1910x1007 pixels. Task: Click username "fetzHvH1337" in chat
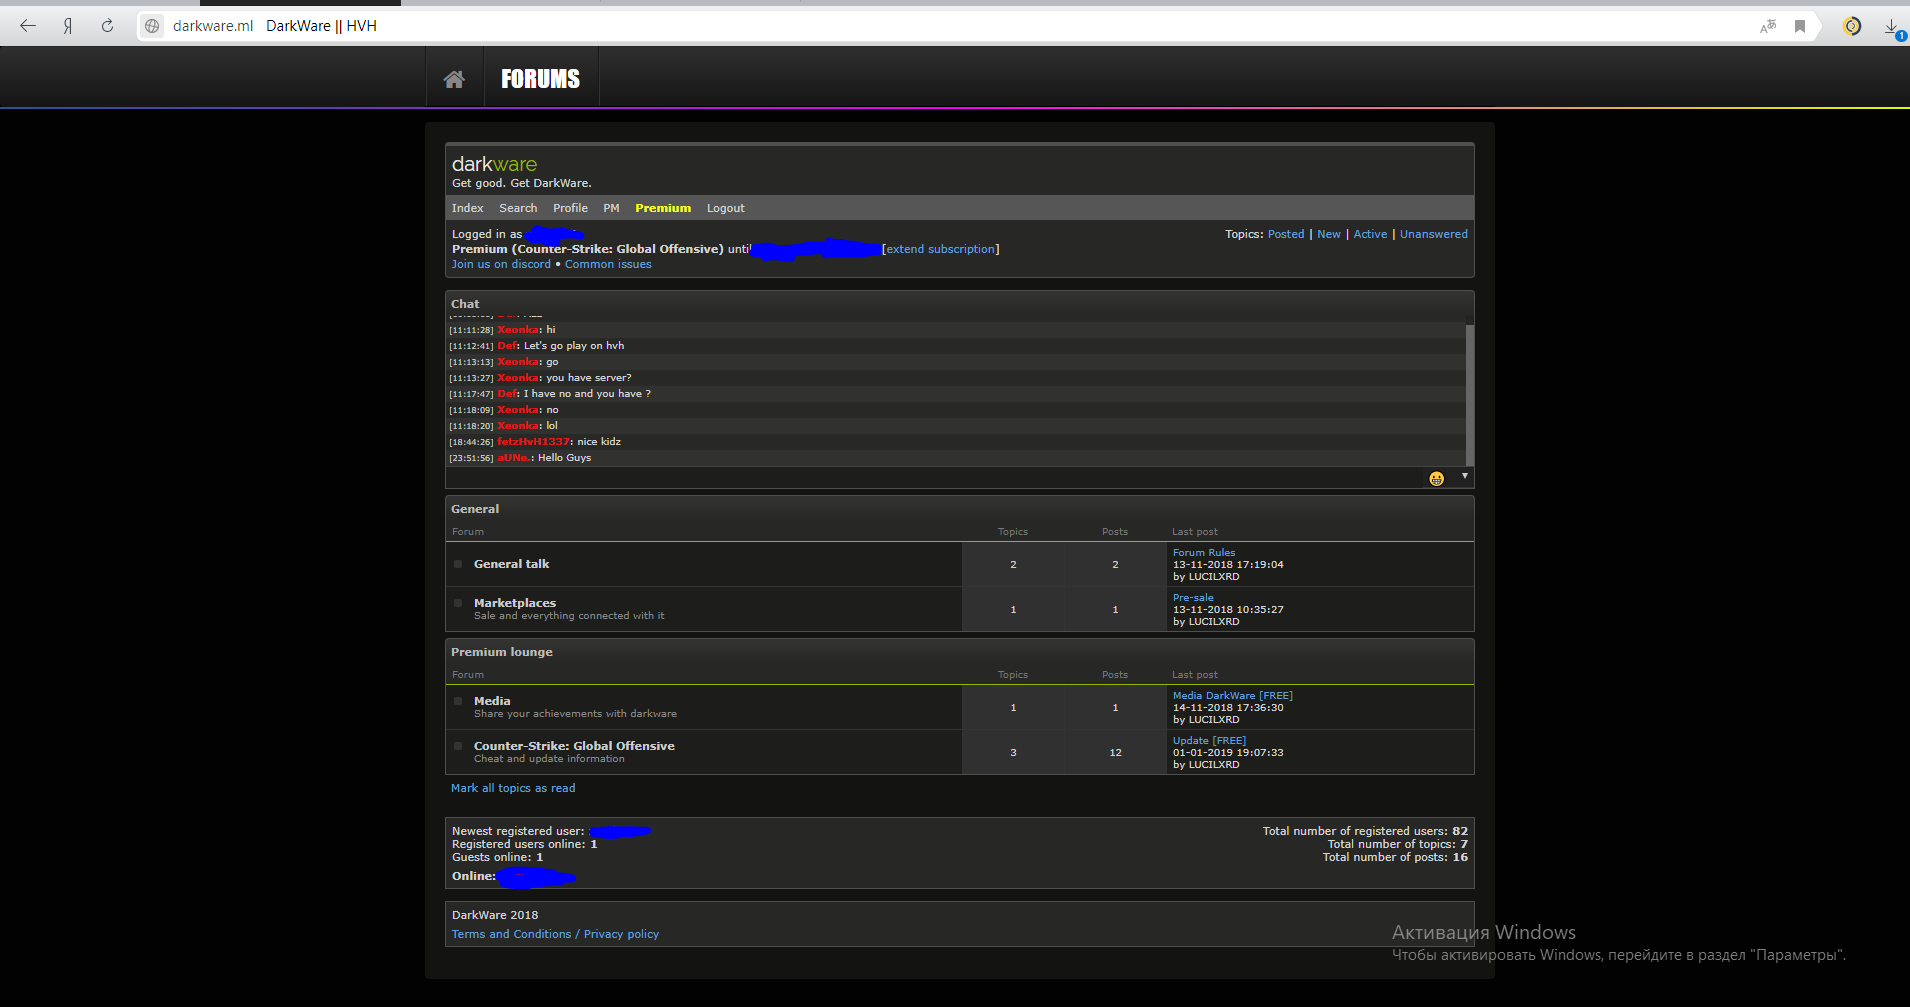[x=533, y=442]
